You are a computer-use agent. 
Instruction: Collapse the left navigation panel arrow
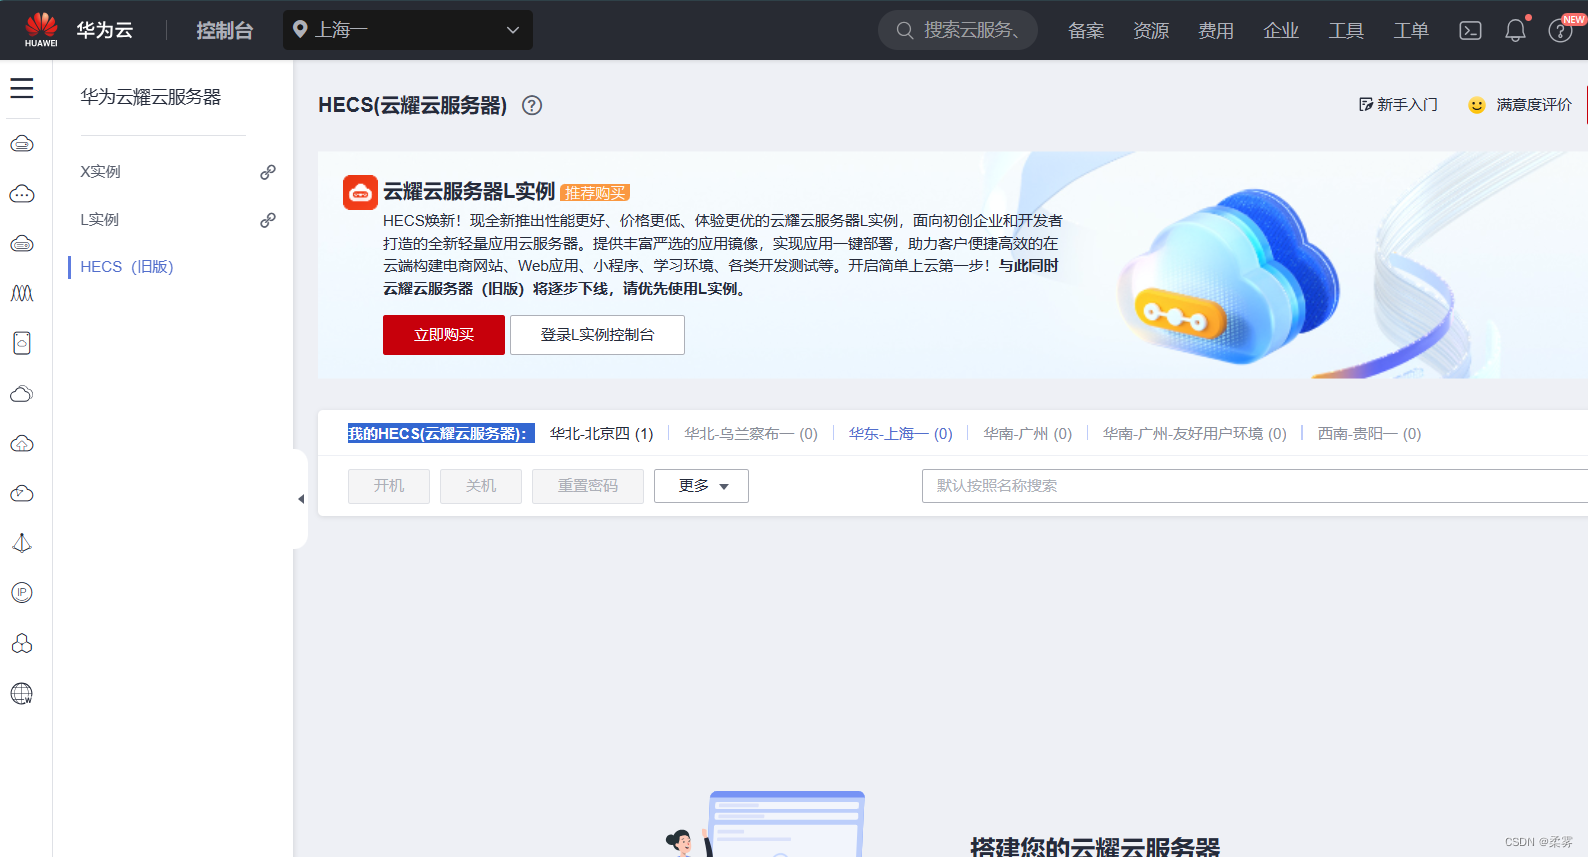pyautogui.click(x=301, y=499)
